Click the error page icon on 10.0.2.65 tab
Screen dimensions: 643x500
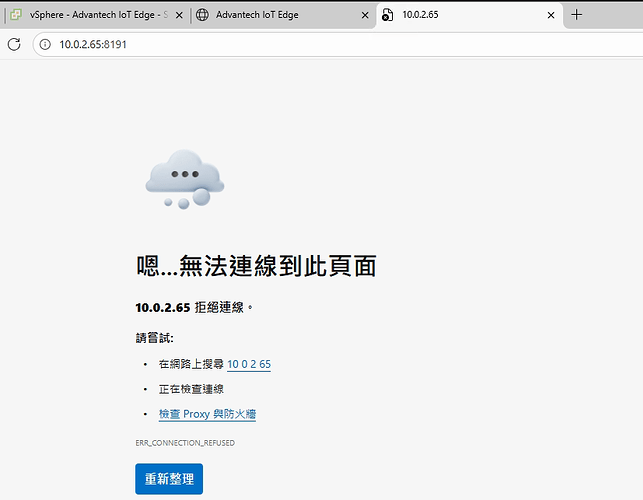pyautogui.click(x=387, y=15)
